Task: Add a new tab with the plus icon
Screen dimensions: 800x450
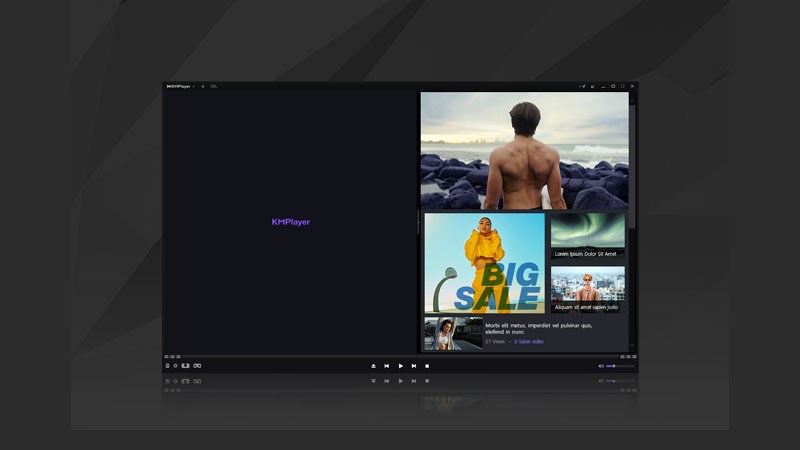Action: pos(203,86)
